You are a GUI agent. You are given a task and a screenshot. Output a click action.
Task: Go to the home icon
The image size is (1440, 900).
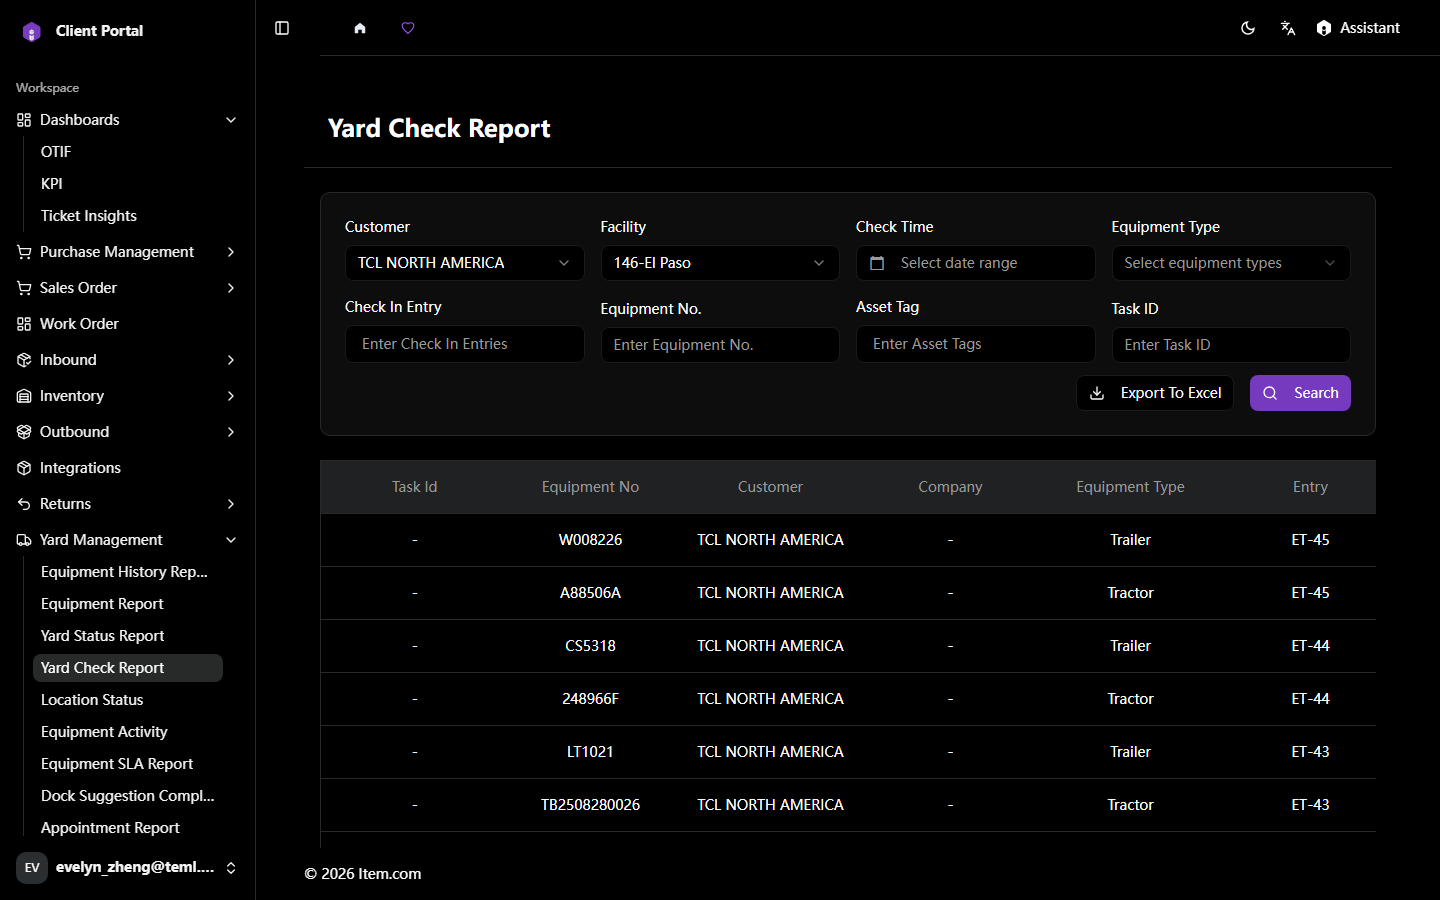coord(360,28)
